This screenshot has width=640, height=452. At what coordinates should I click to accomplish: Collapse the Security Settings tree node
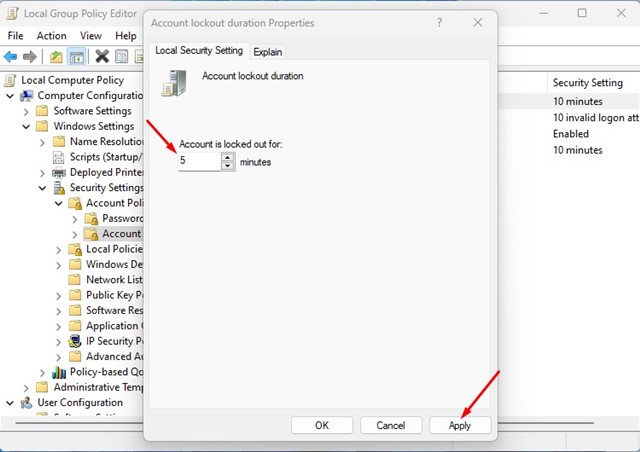click(x=42, y=188)
